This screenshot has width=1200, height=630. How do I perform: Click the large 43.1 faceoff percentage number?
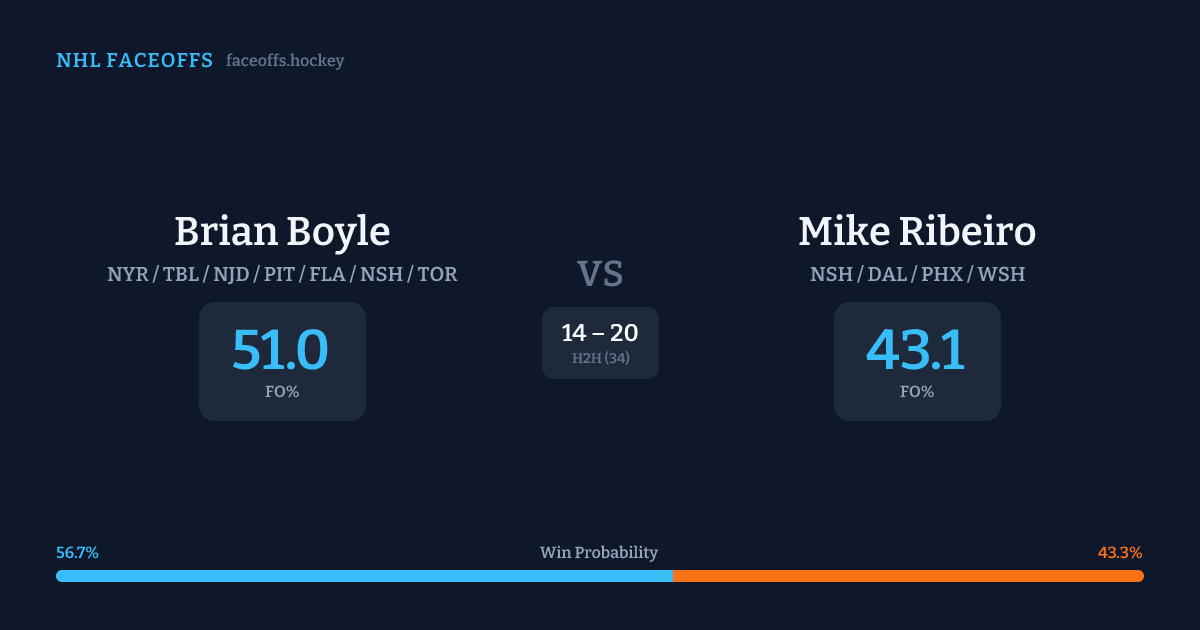916,350
